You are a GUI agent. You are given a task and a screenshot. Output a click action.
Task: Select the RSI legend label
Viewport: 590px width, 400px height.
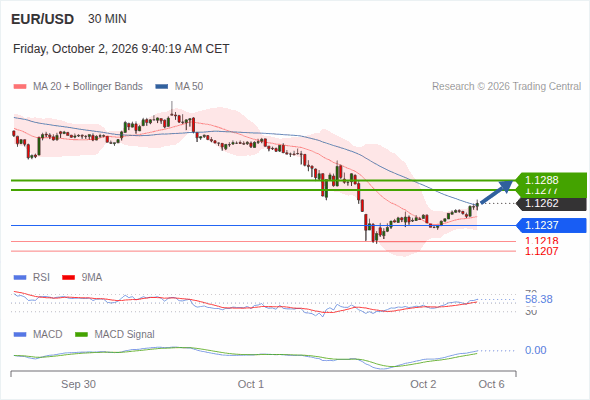(41, 278)
